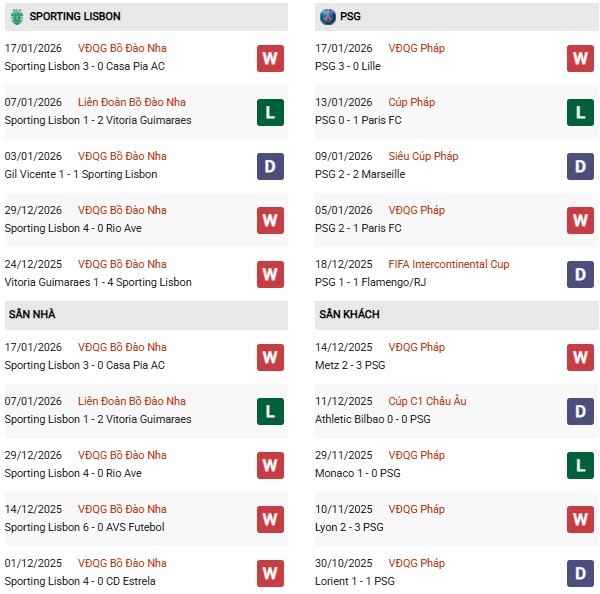600x594 pixels.
Task: Click the Sporting Lisbon club crest
Action: click(x=16, y=17)
